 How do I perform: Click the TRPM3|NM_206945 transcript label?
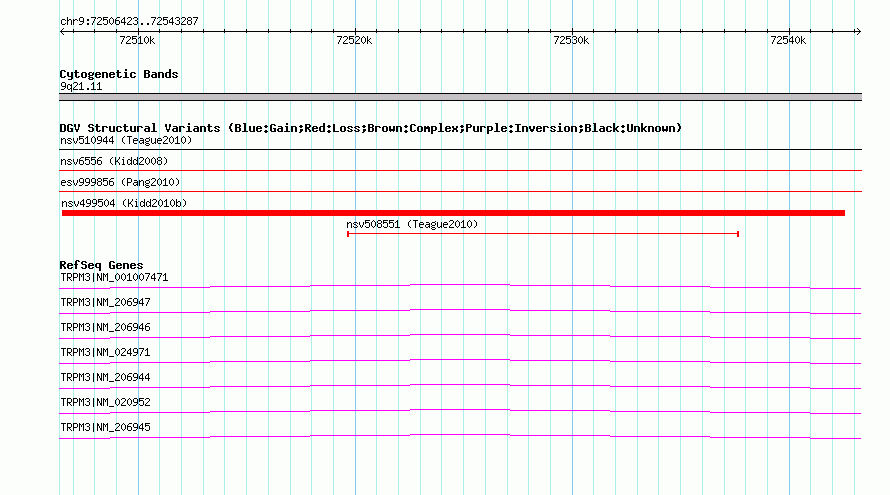point(106,427)
